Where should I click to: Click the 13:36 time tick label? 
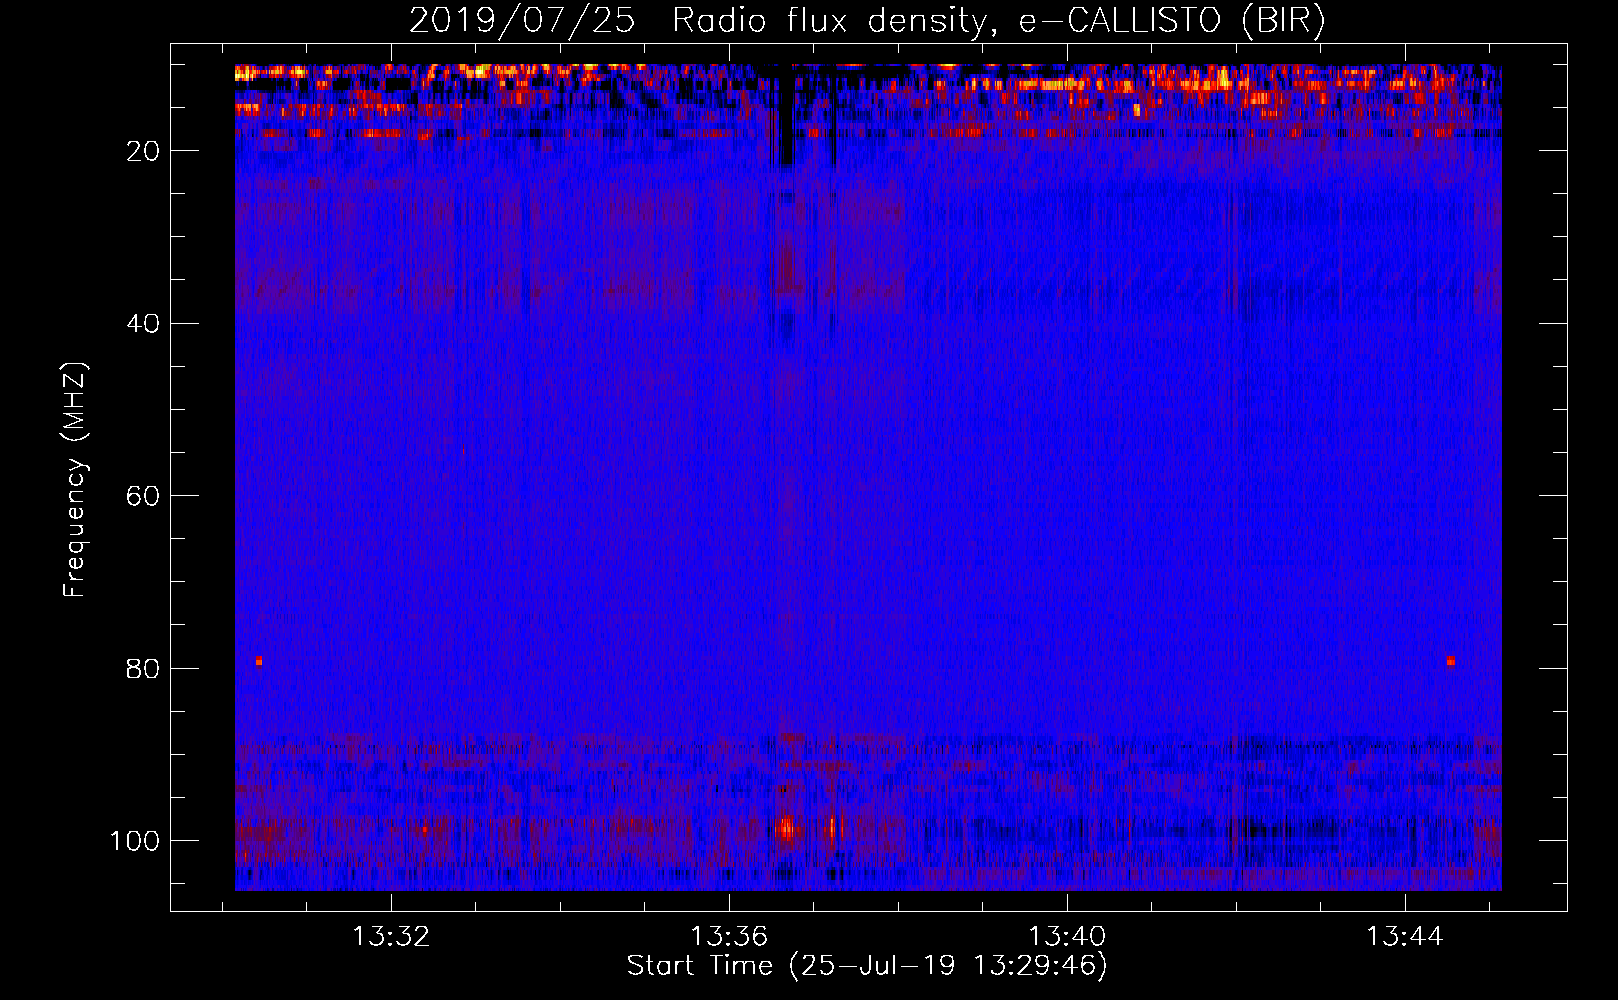[x=729, y=936]
